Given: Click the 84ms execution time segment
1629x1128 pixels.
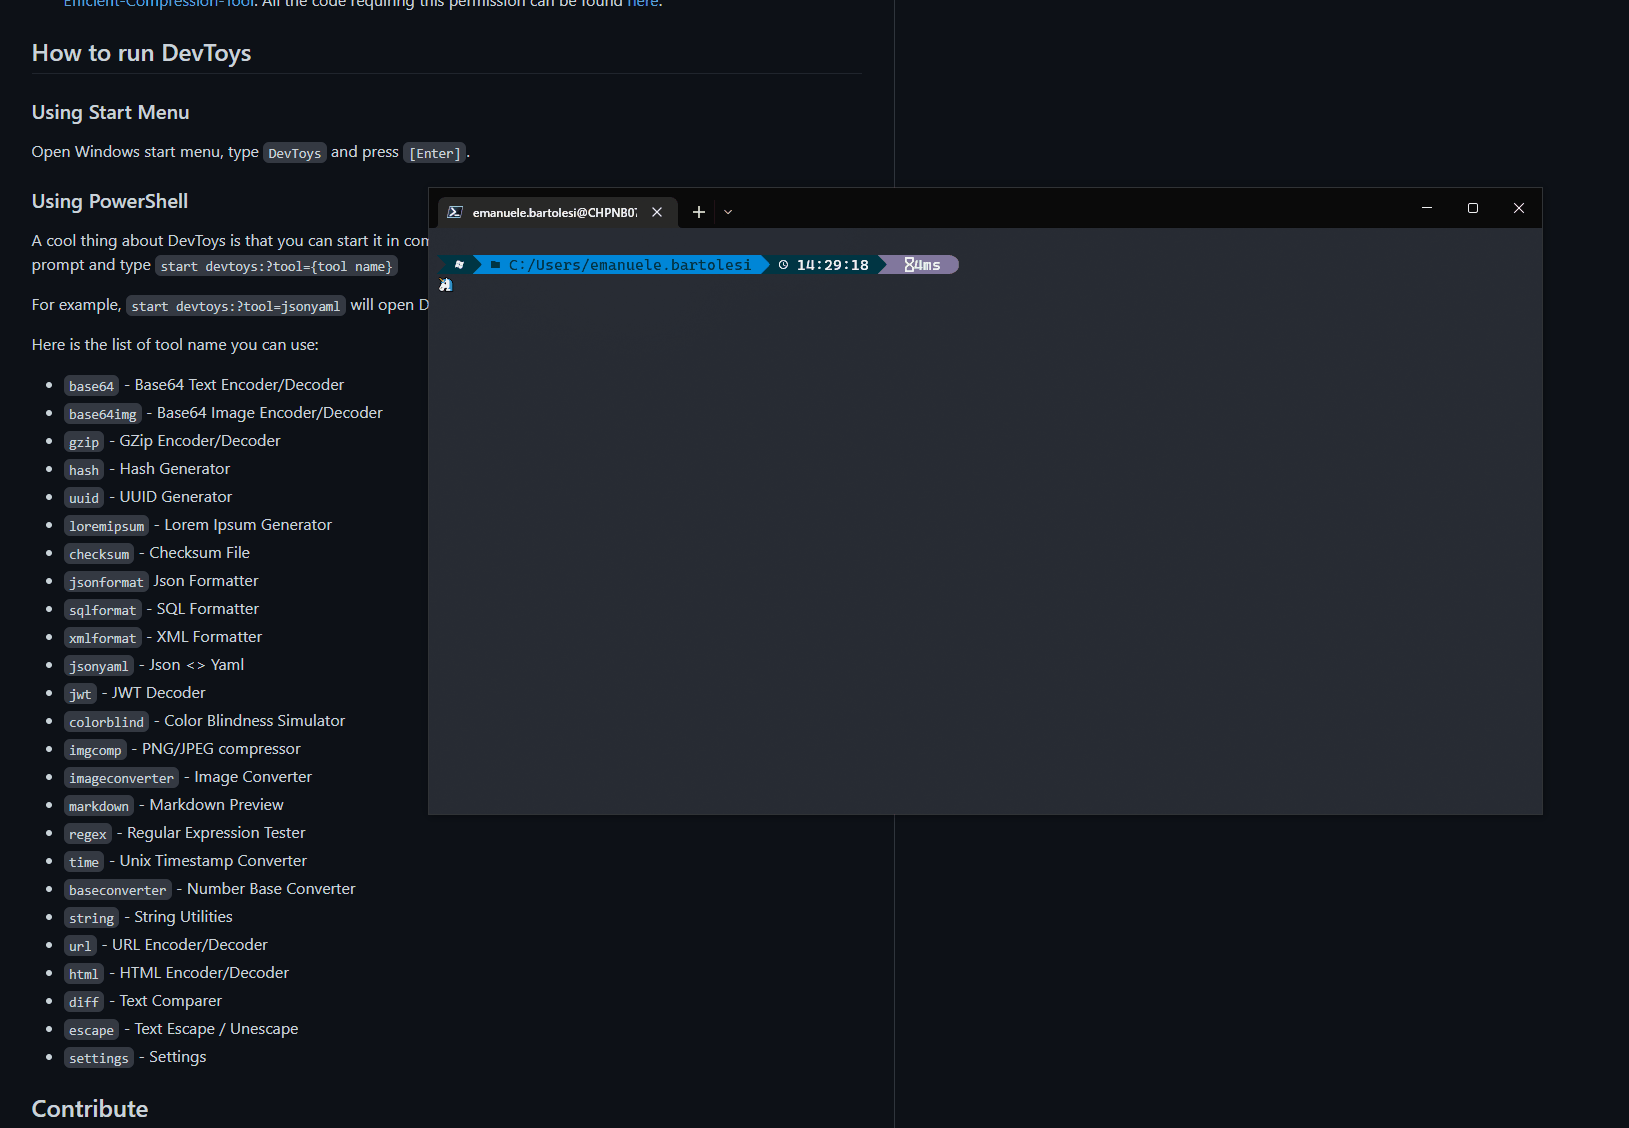Looking at the screenshot, I should tap(922, 265).
